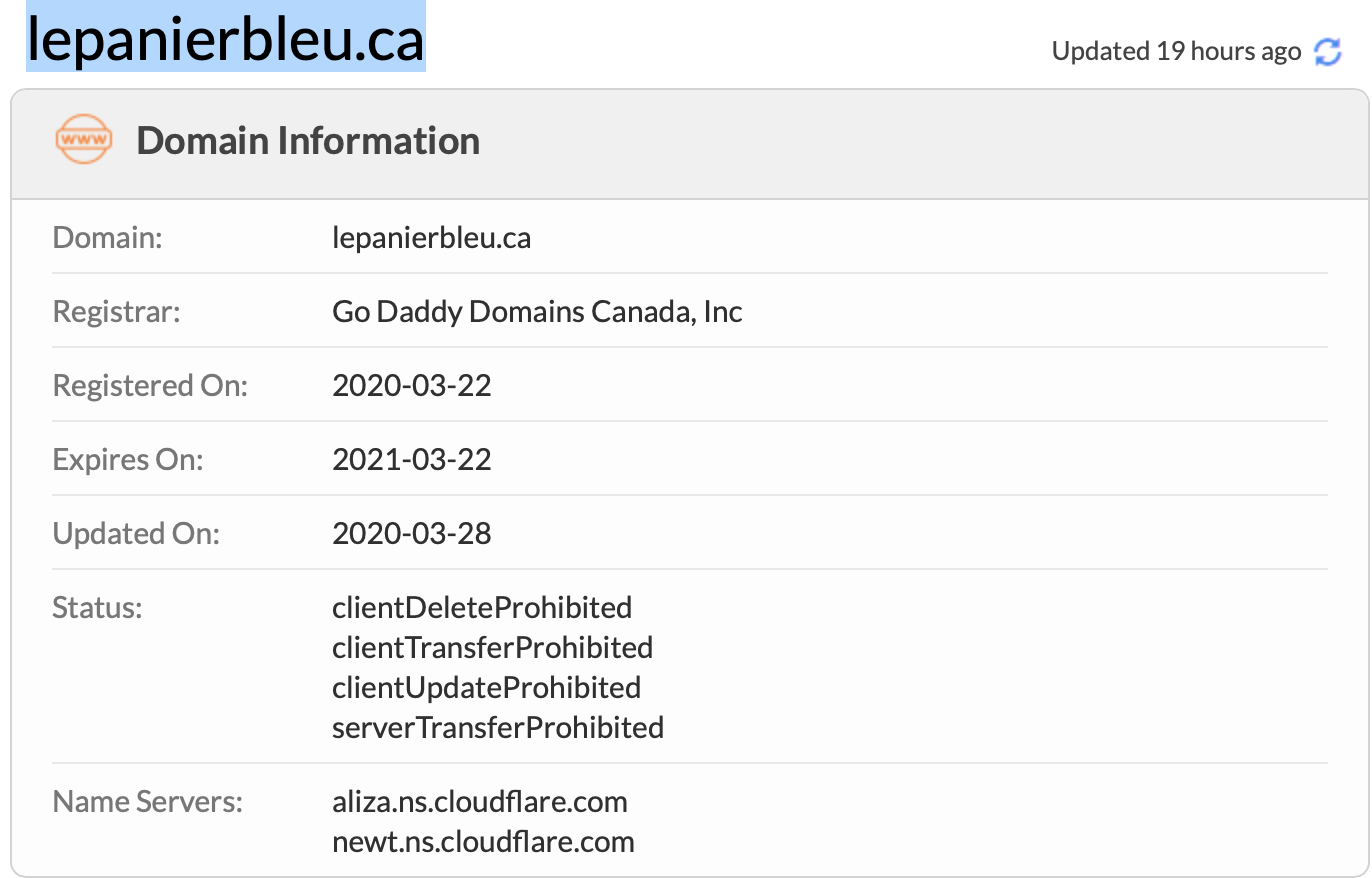Click the Name Servers field label
The image size is (1372, 878).
(x=148, y=802)
